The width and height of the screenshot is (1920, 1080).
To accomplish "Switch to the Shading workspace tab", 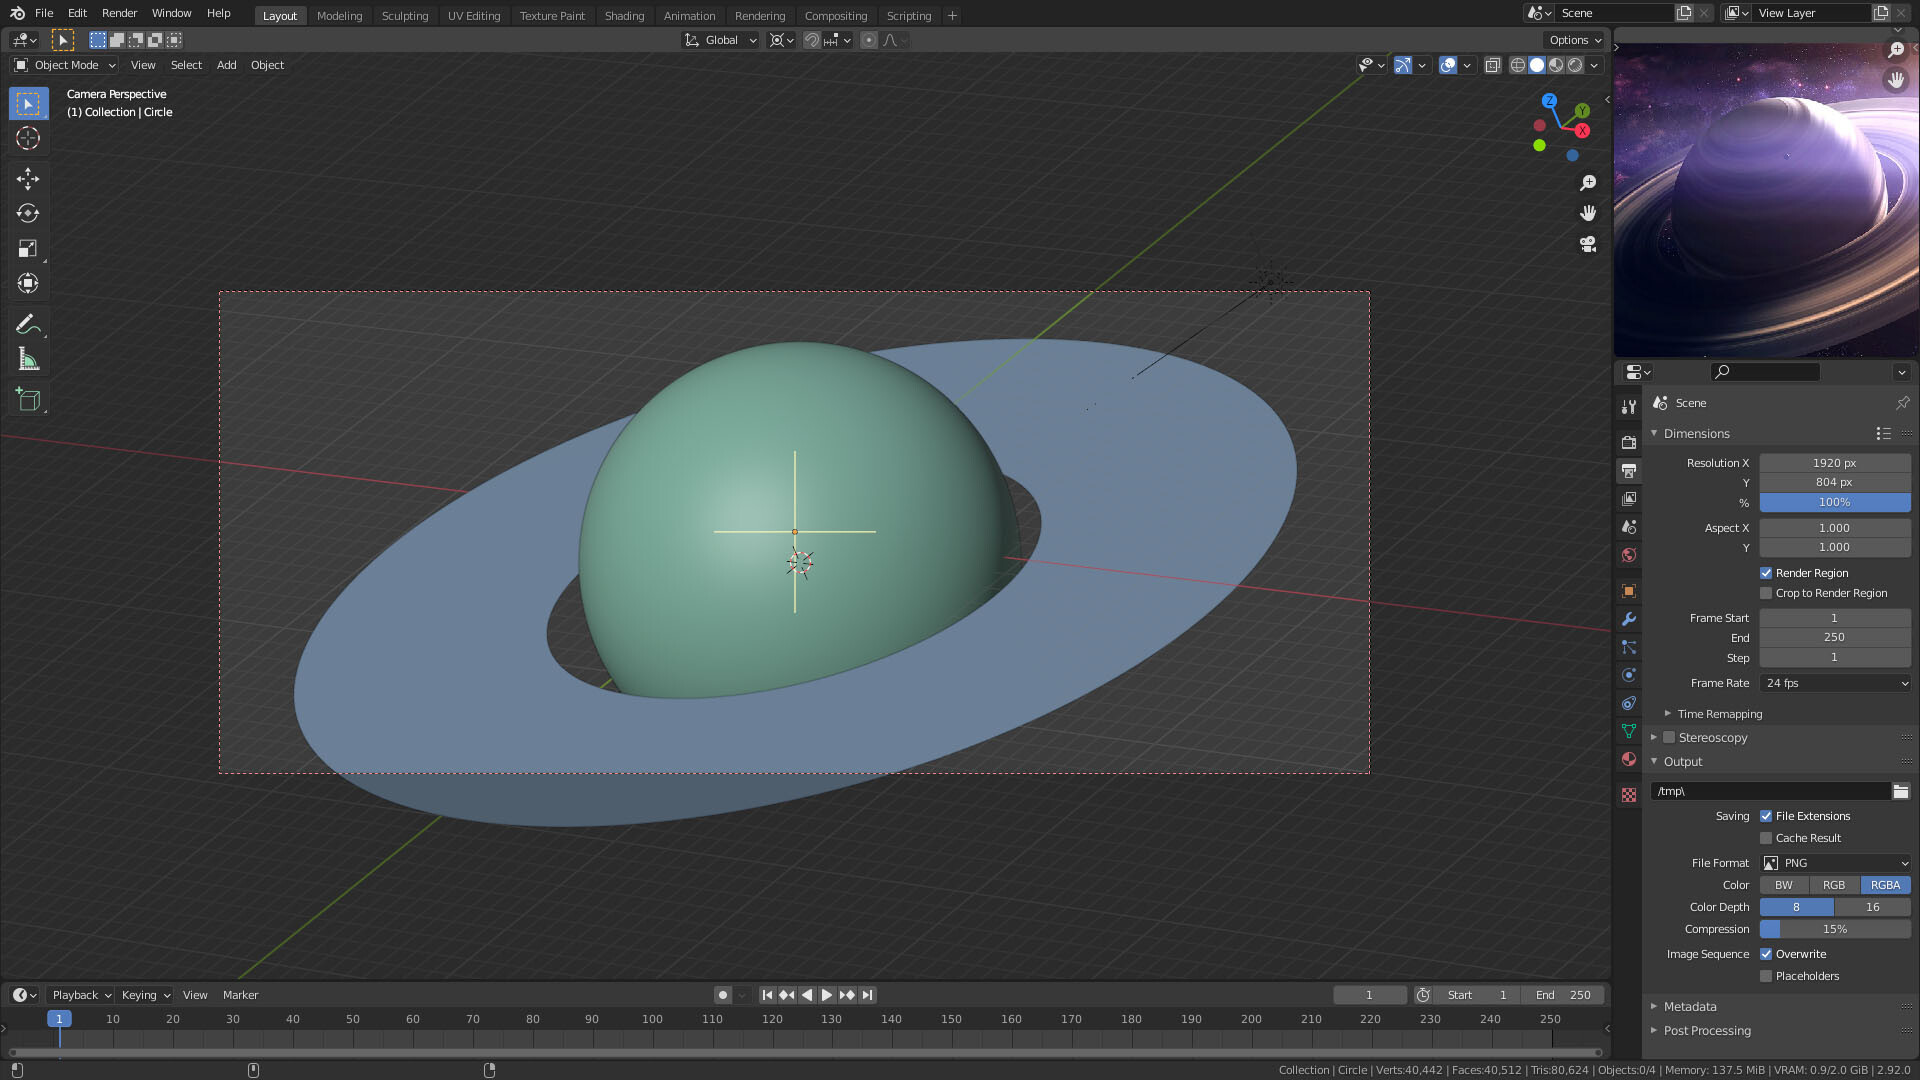I will click(624, 16).
